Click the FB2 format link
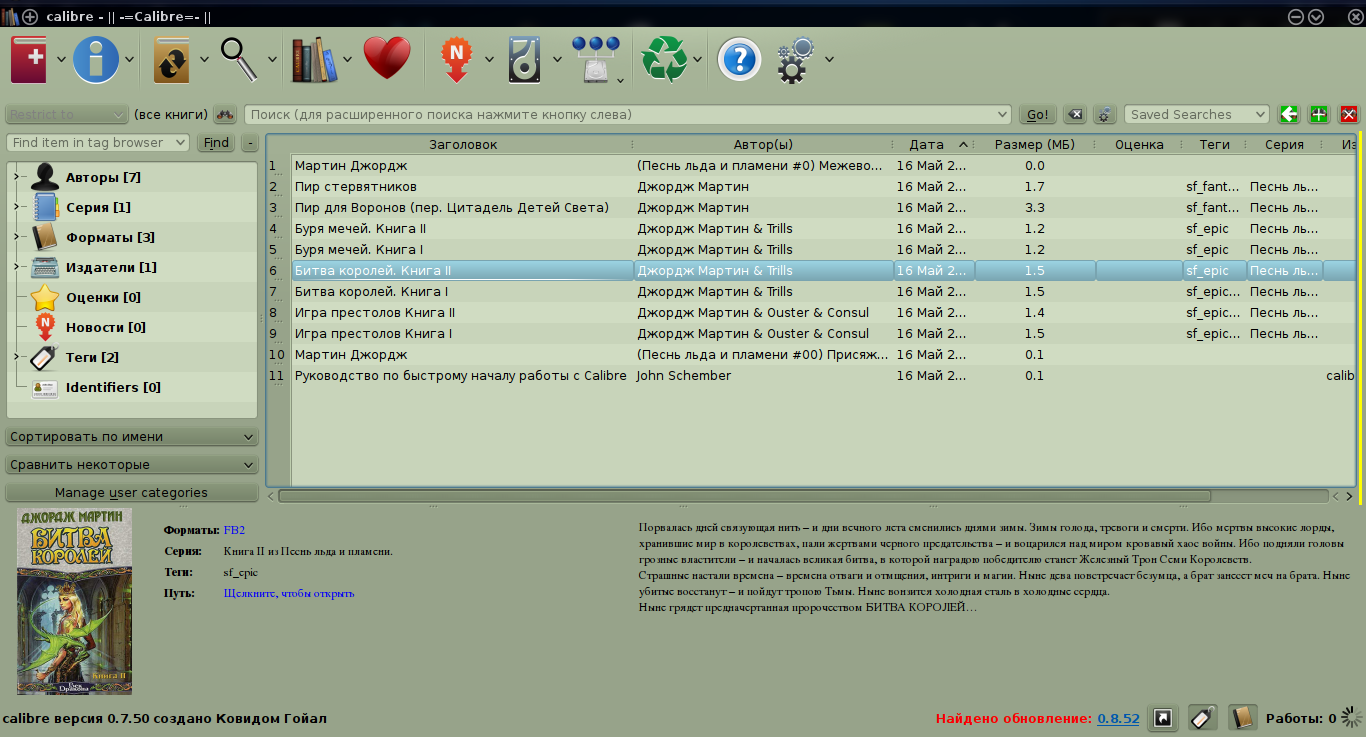1366x737 pixels. (234, 530)
